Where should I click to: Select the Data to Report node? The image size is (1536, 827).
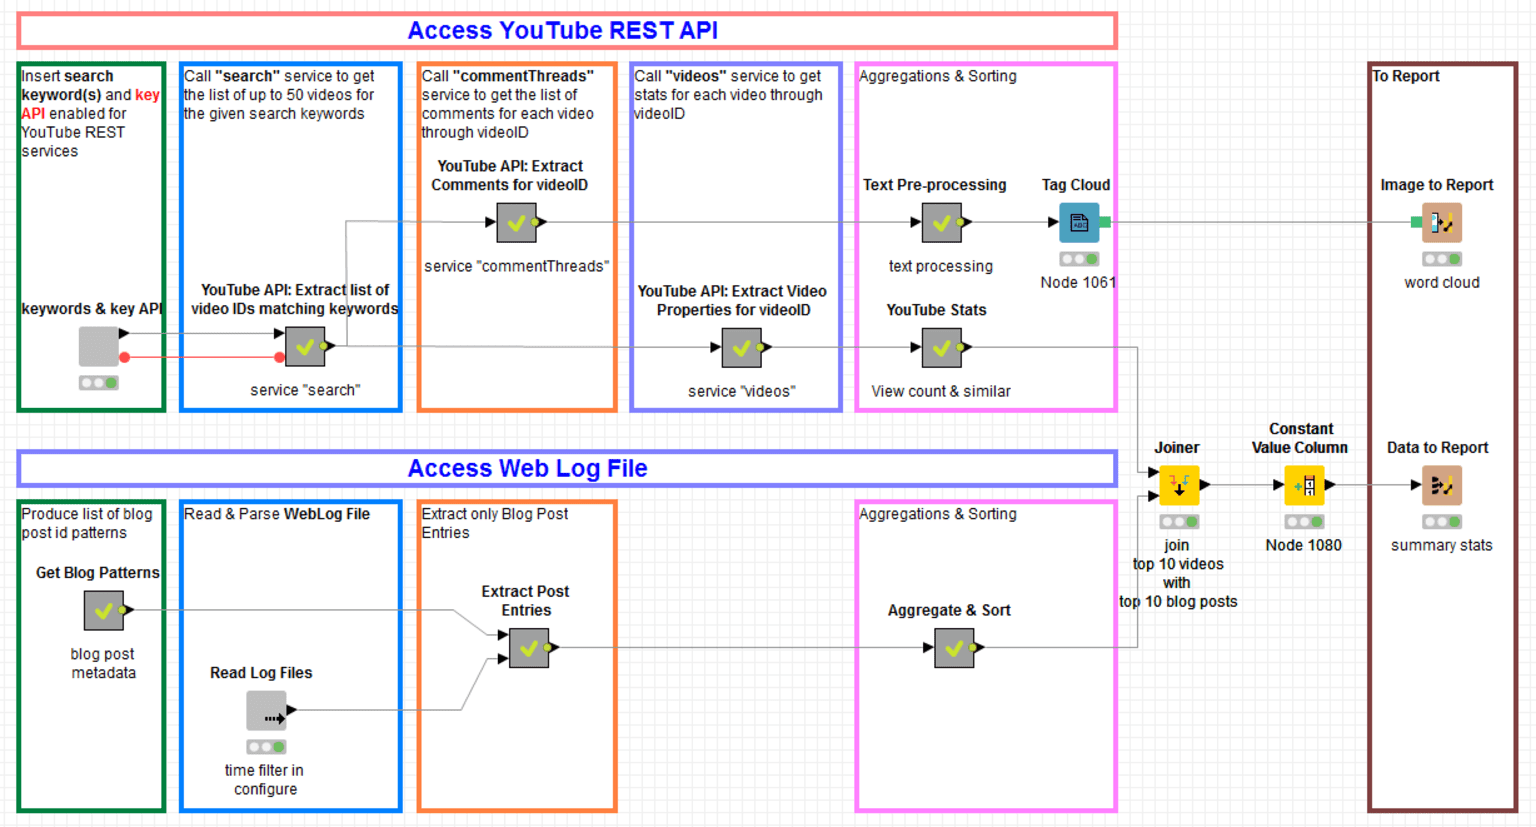1442,485
